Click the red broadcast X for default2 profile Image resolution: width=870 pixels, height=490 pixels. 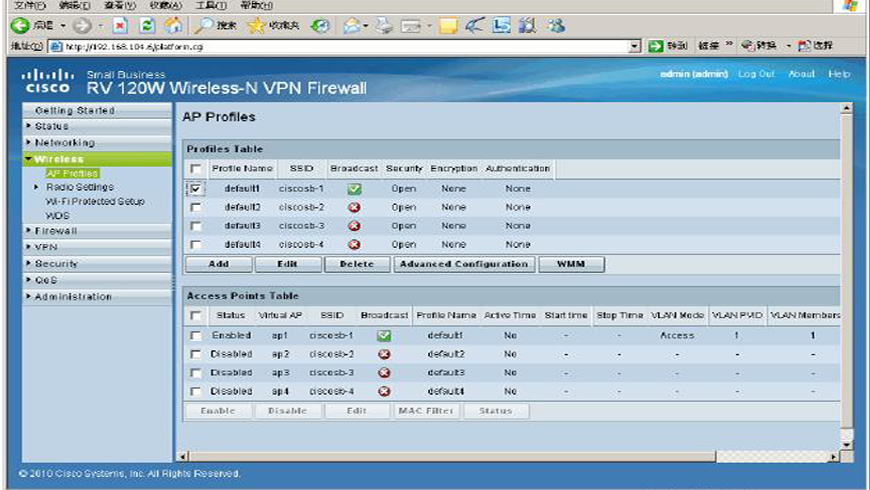[354, 208]
